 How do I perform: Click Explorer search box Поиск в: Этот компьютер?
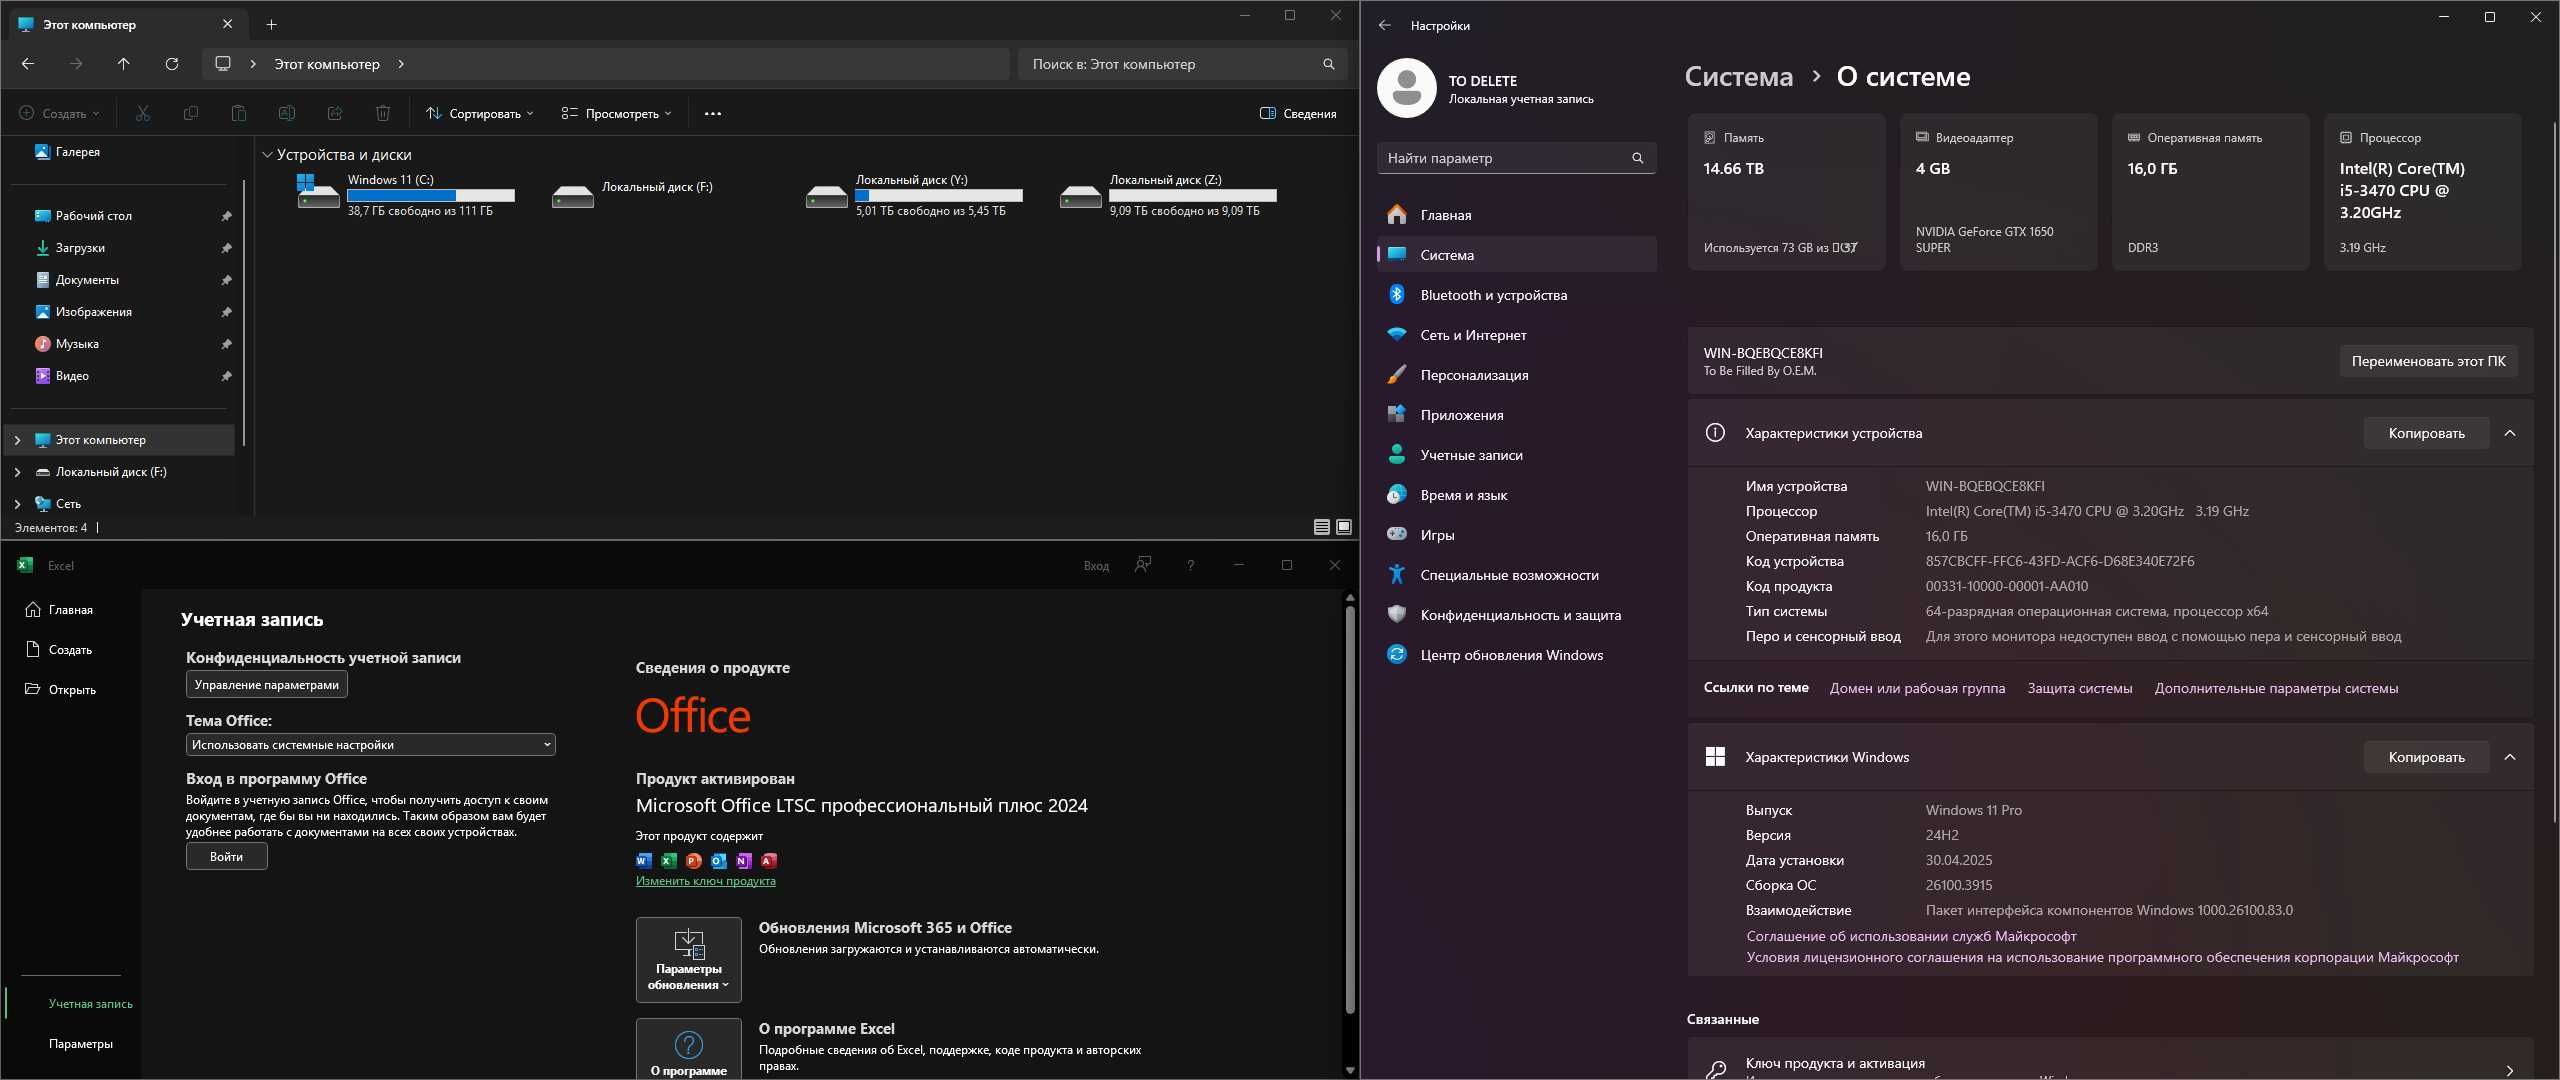click(x=1182, y=64)
